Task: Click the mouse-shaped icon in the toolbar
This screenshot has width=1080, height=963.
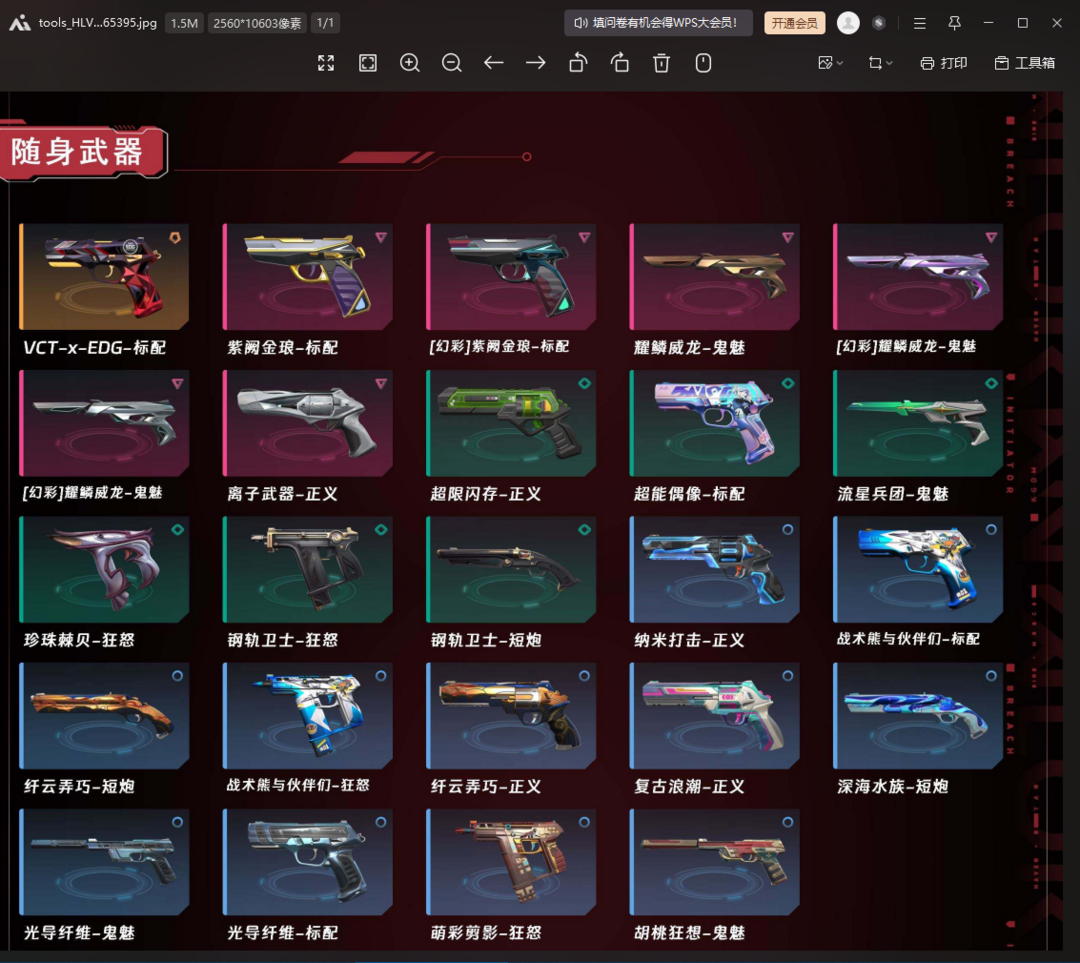Action: 703,63
